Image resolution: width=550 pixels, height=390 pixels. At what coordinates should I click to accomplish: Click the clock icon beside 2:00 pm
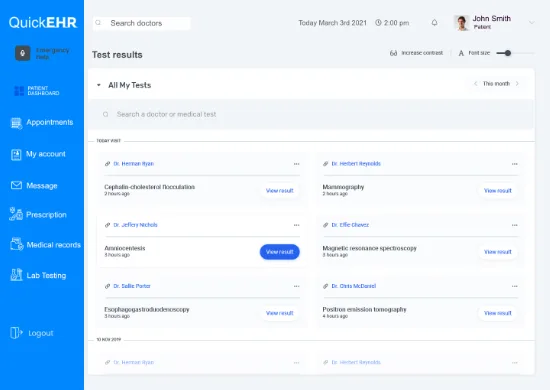coord(378,23)
